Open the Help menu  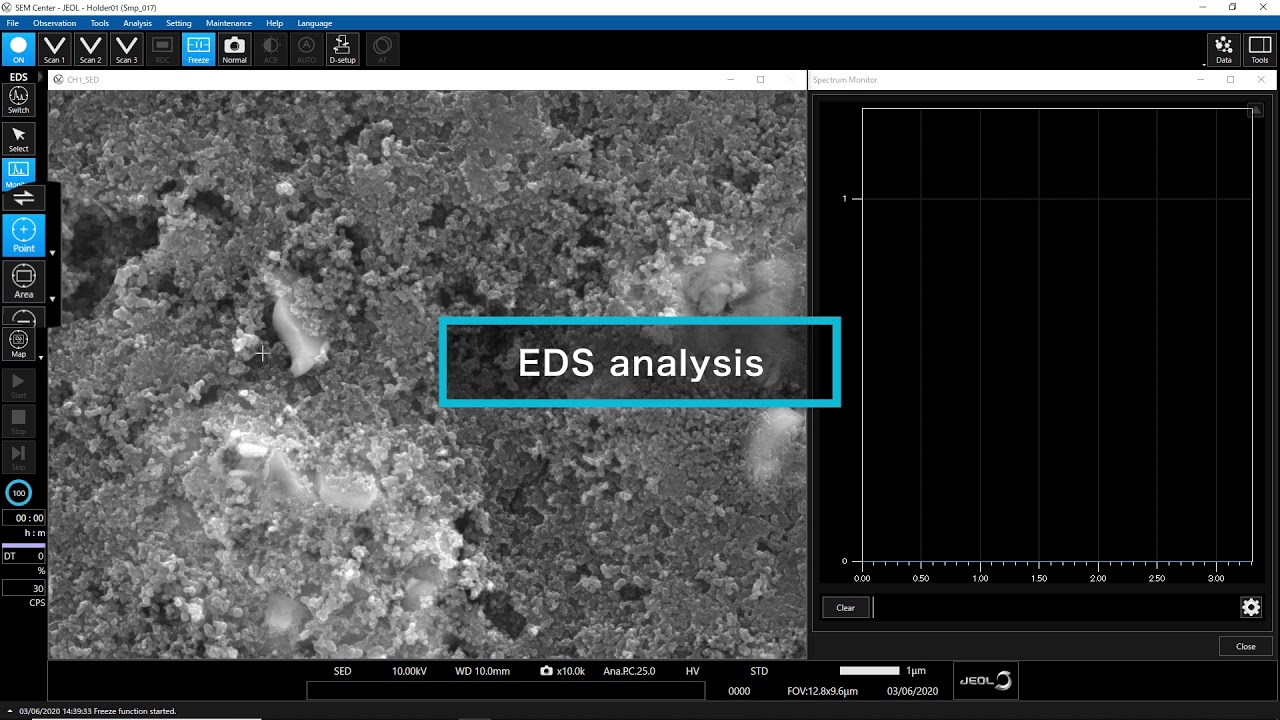pos(274,23)
